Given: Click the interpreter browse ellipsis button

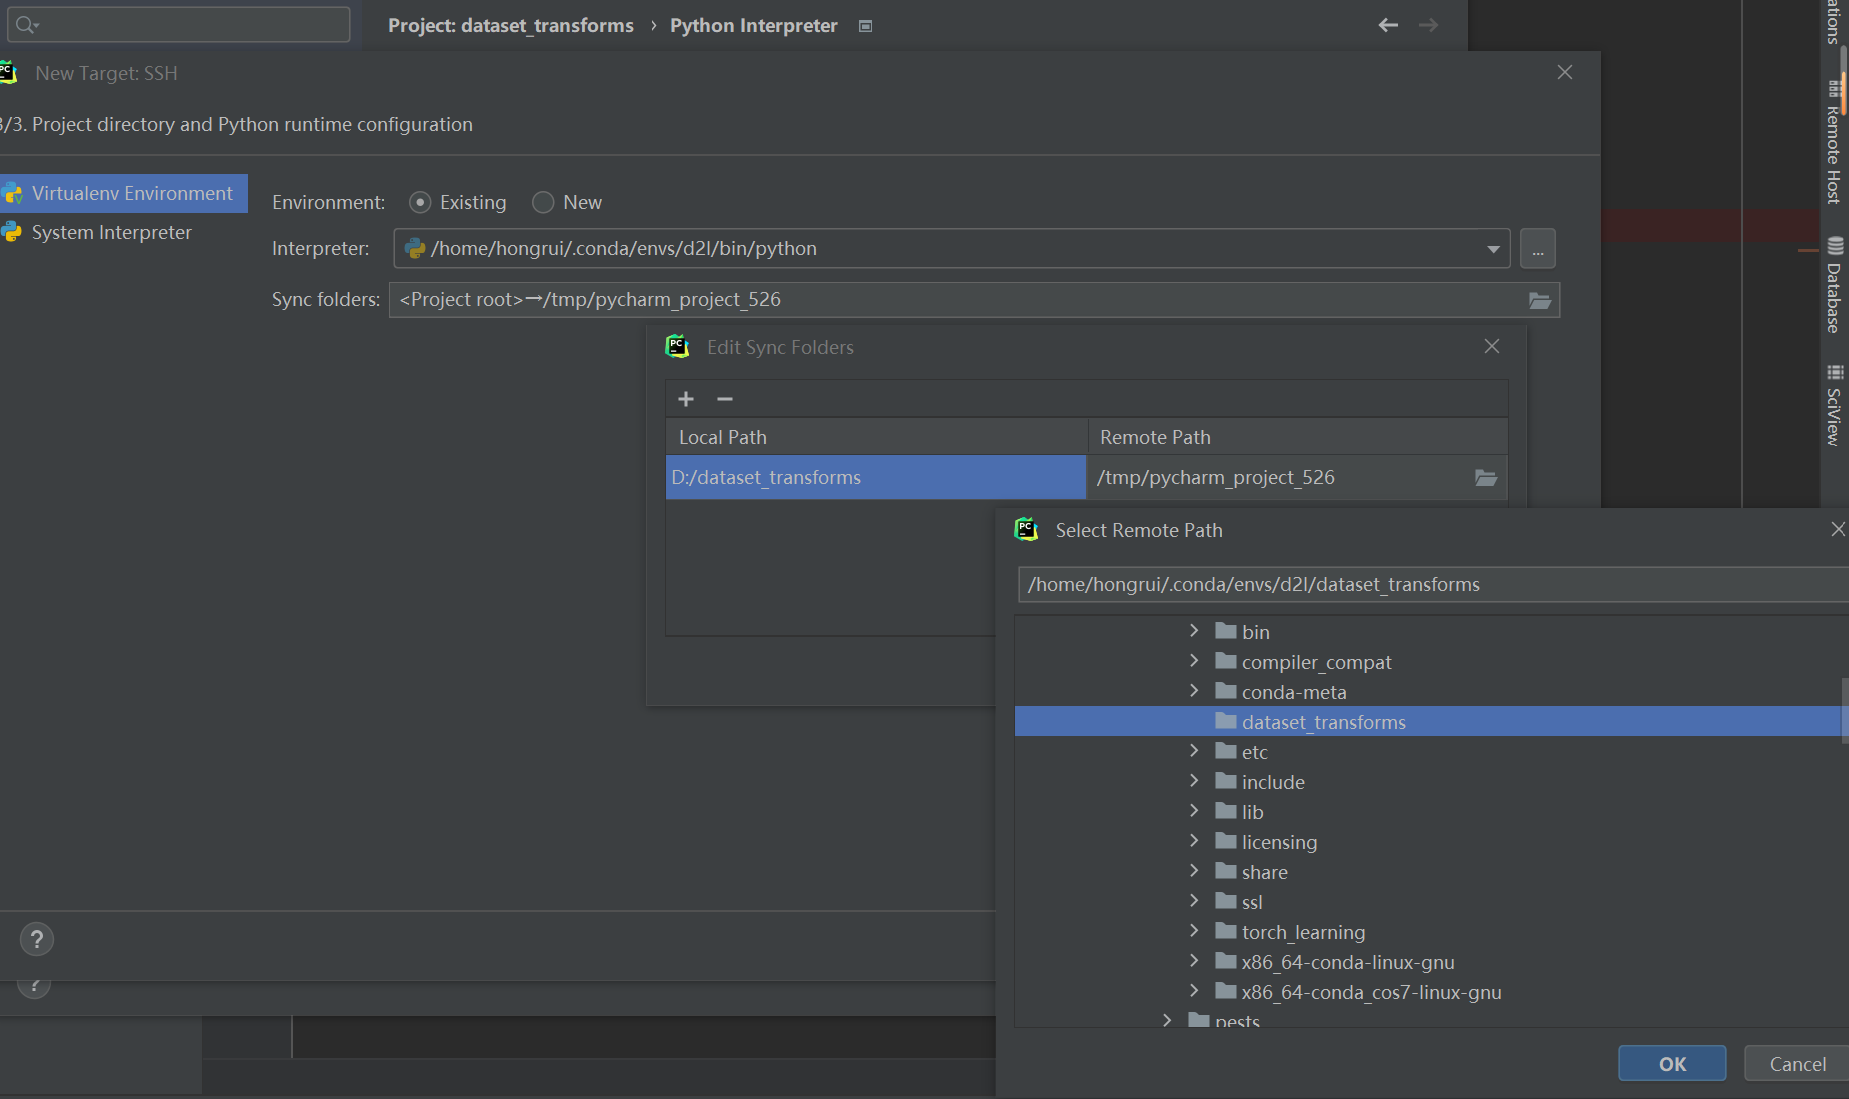Looking at the screenshot, I should [1538, 249].
